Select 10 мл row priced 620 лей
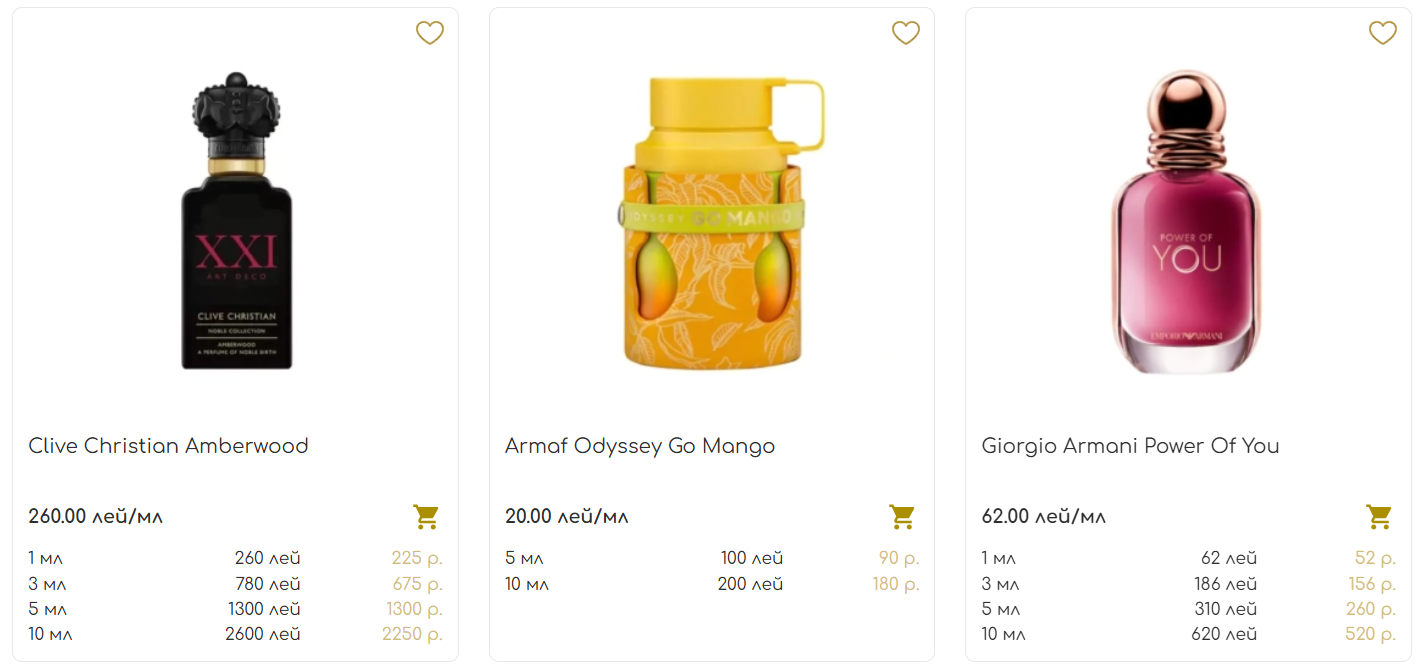The width and height of the screenshot is (1420, 670). 1189,634
